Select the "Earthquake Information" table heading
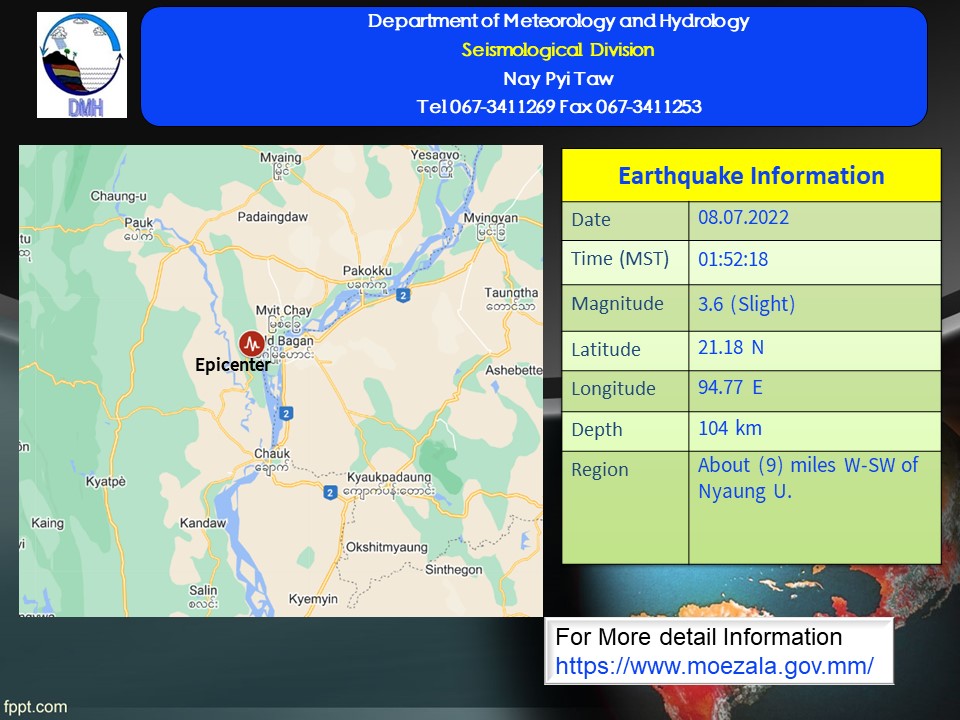This screenshot has width=960, height=720. click(x=751, y=176)
